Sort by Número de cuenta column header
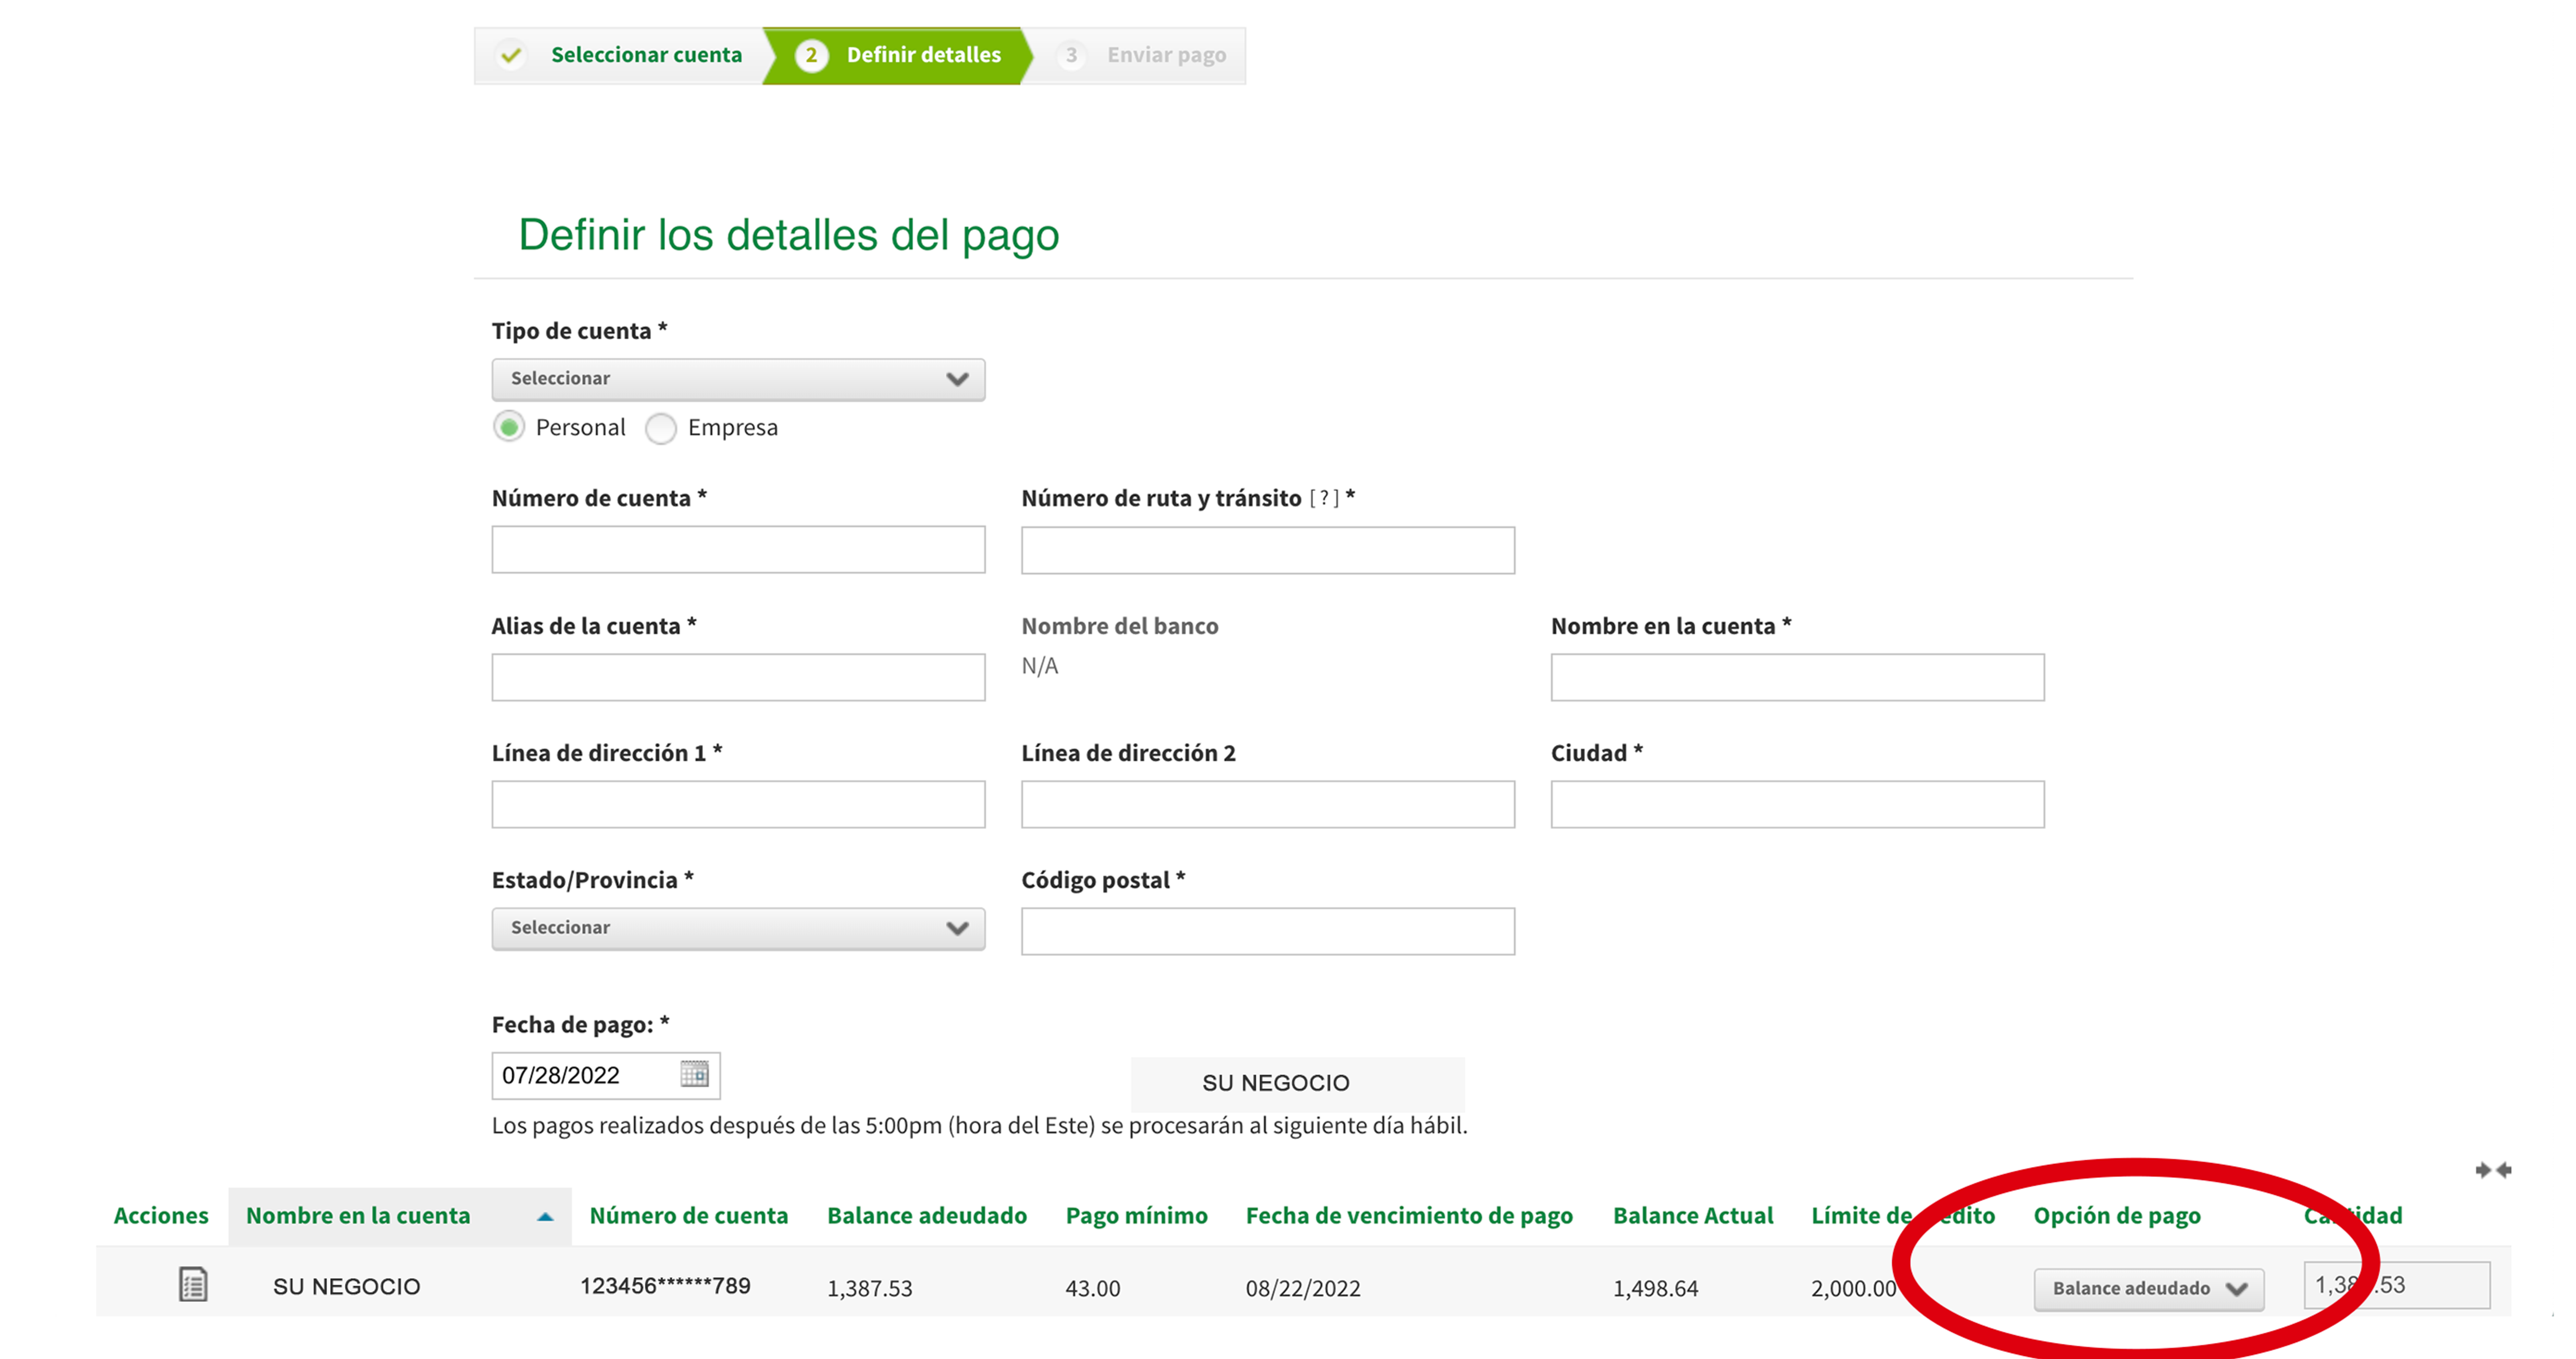The image size is (2576, 1359). [688, 1215]
